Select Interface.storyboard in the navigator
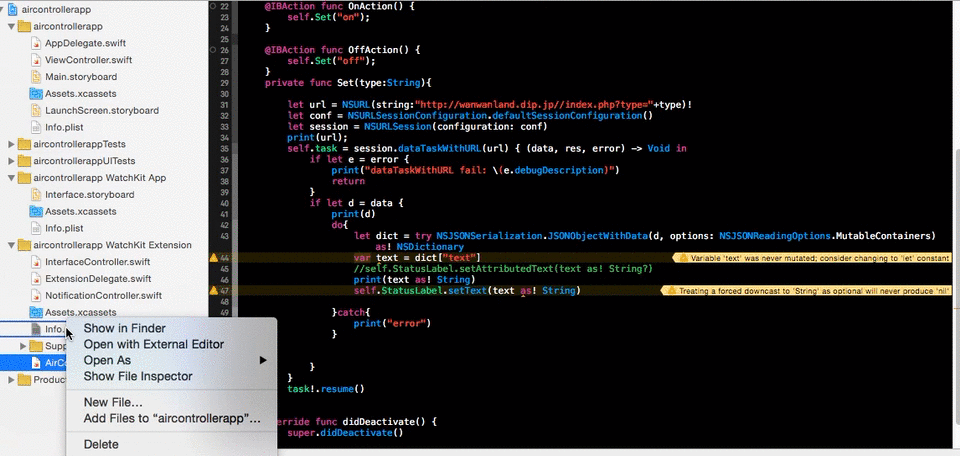This screenshot has height=456, width=960. point(89,195)
